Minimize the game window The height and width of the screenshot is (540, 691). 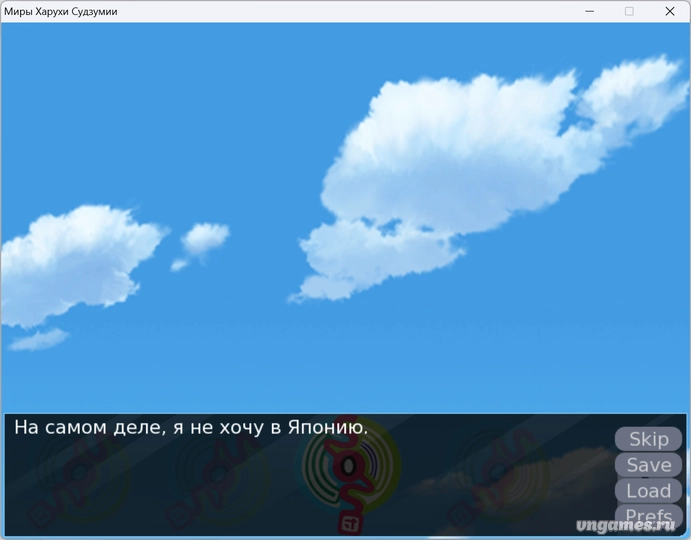tap(589, 11)
